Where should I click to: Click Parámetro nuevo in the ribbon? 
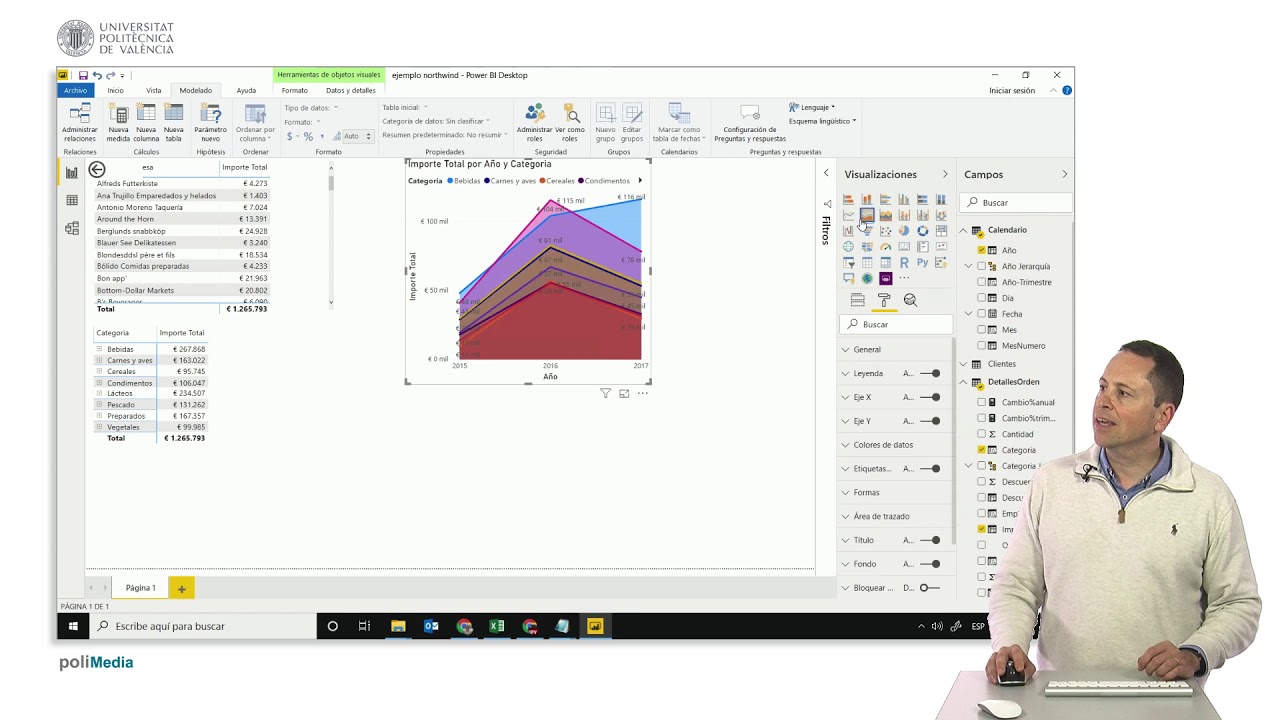[x=210, y=123]
